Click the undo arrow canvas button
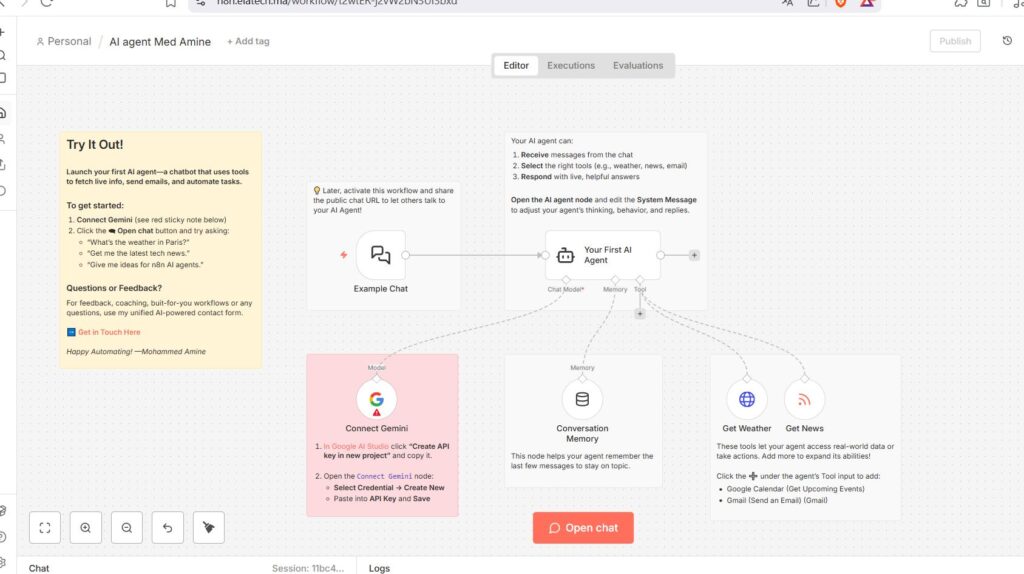Screen dimensions: 1024x574 tap(168, 528)
